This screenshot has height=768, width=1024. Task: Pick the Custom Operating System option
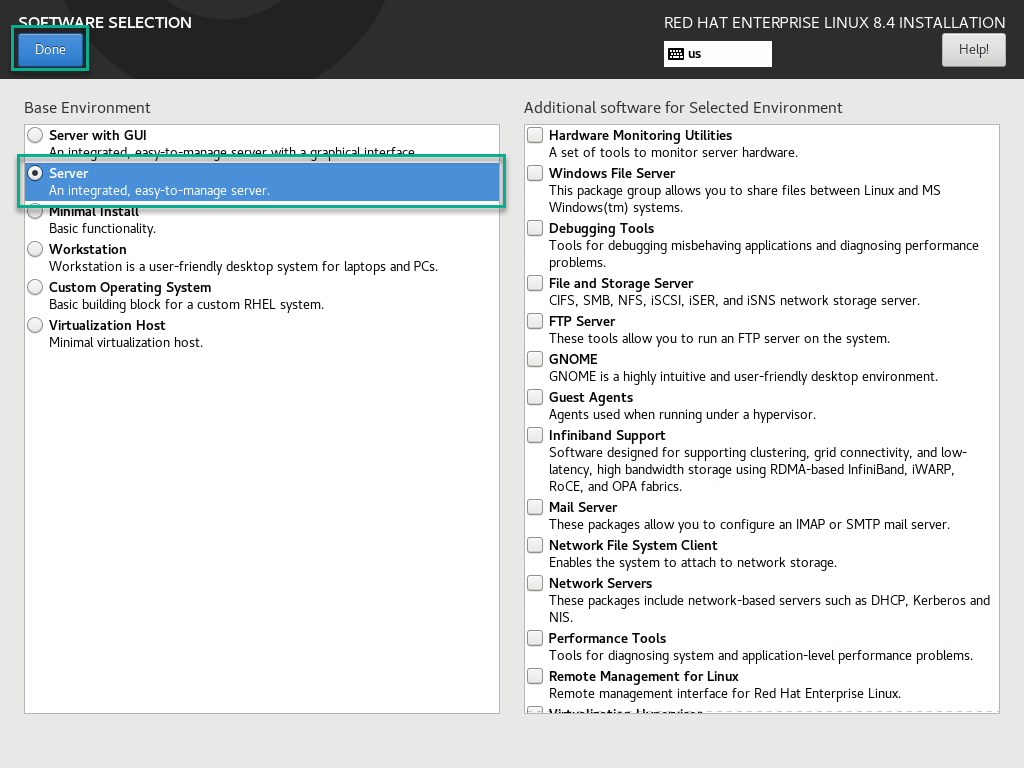coord(36,287)
